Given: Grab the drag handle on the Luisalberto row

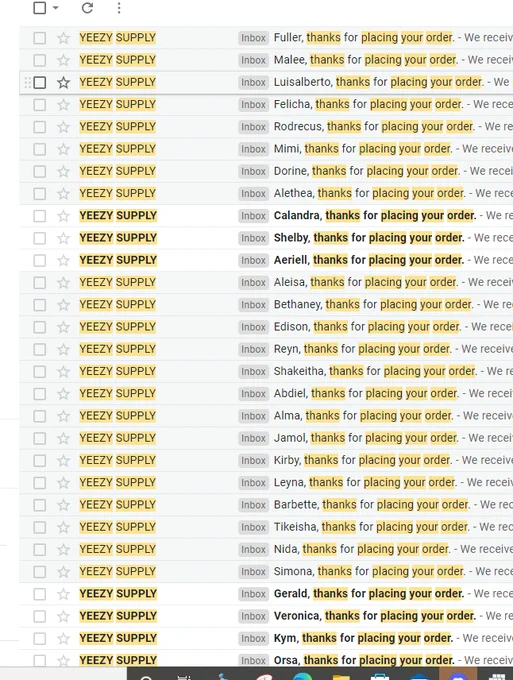Looking at the screenshot, I should point(27,82).
